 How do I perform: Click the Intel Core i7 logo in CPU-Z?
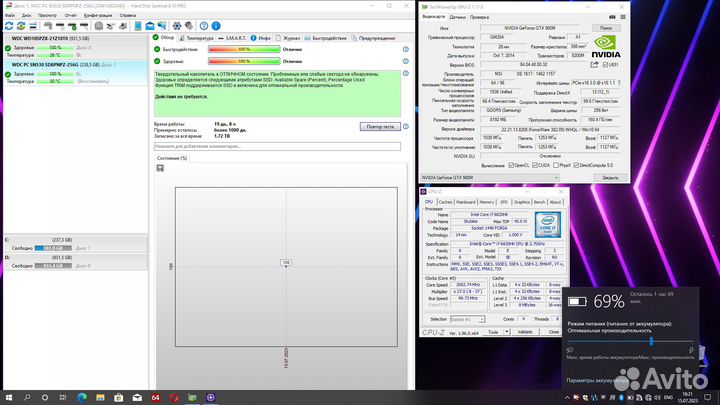(547, 224)
